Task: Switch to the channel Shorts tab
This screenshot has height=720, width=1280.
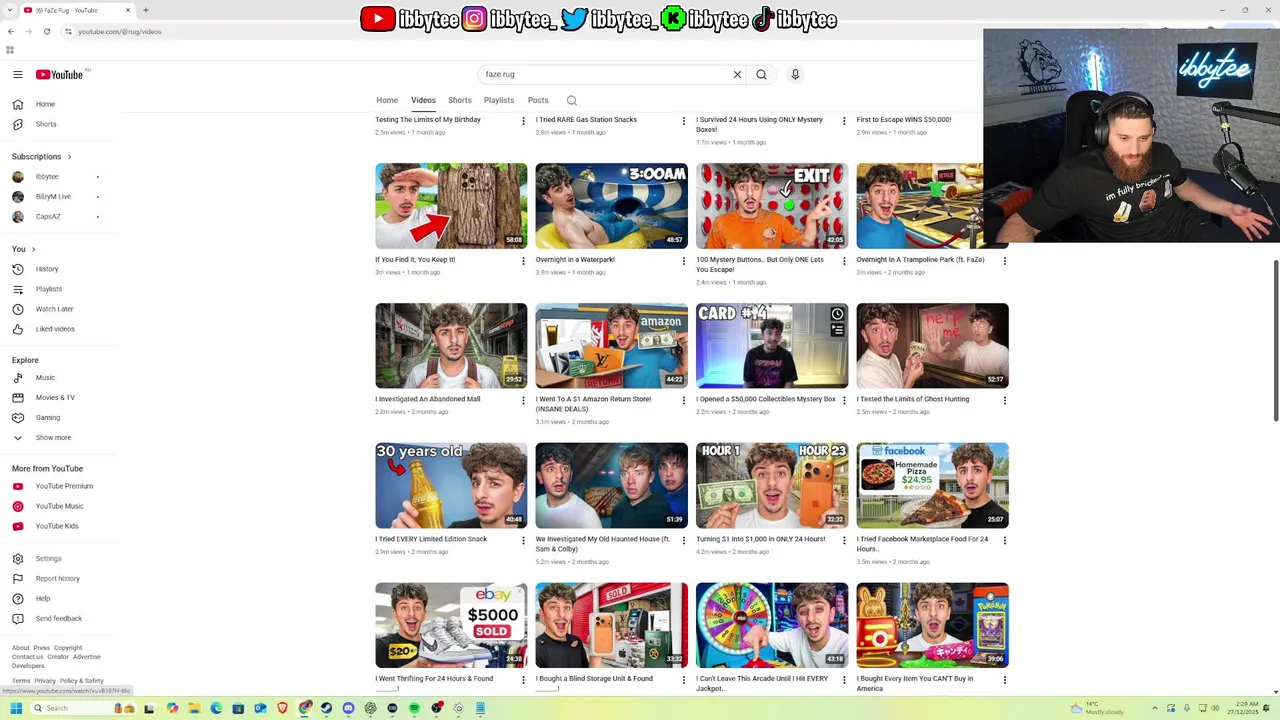Action: (x=460, y=100)
